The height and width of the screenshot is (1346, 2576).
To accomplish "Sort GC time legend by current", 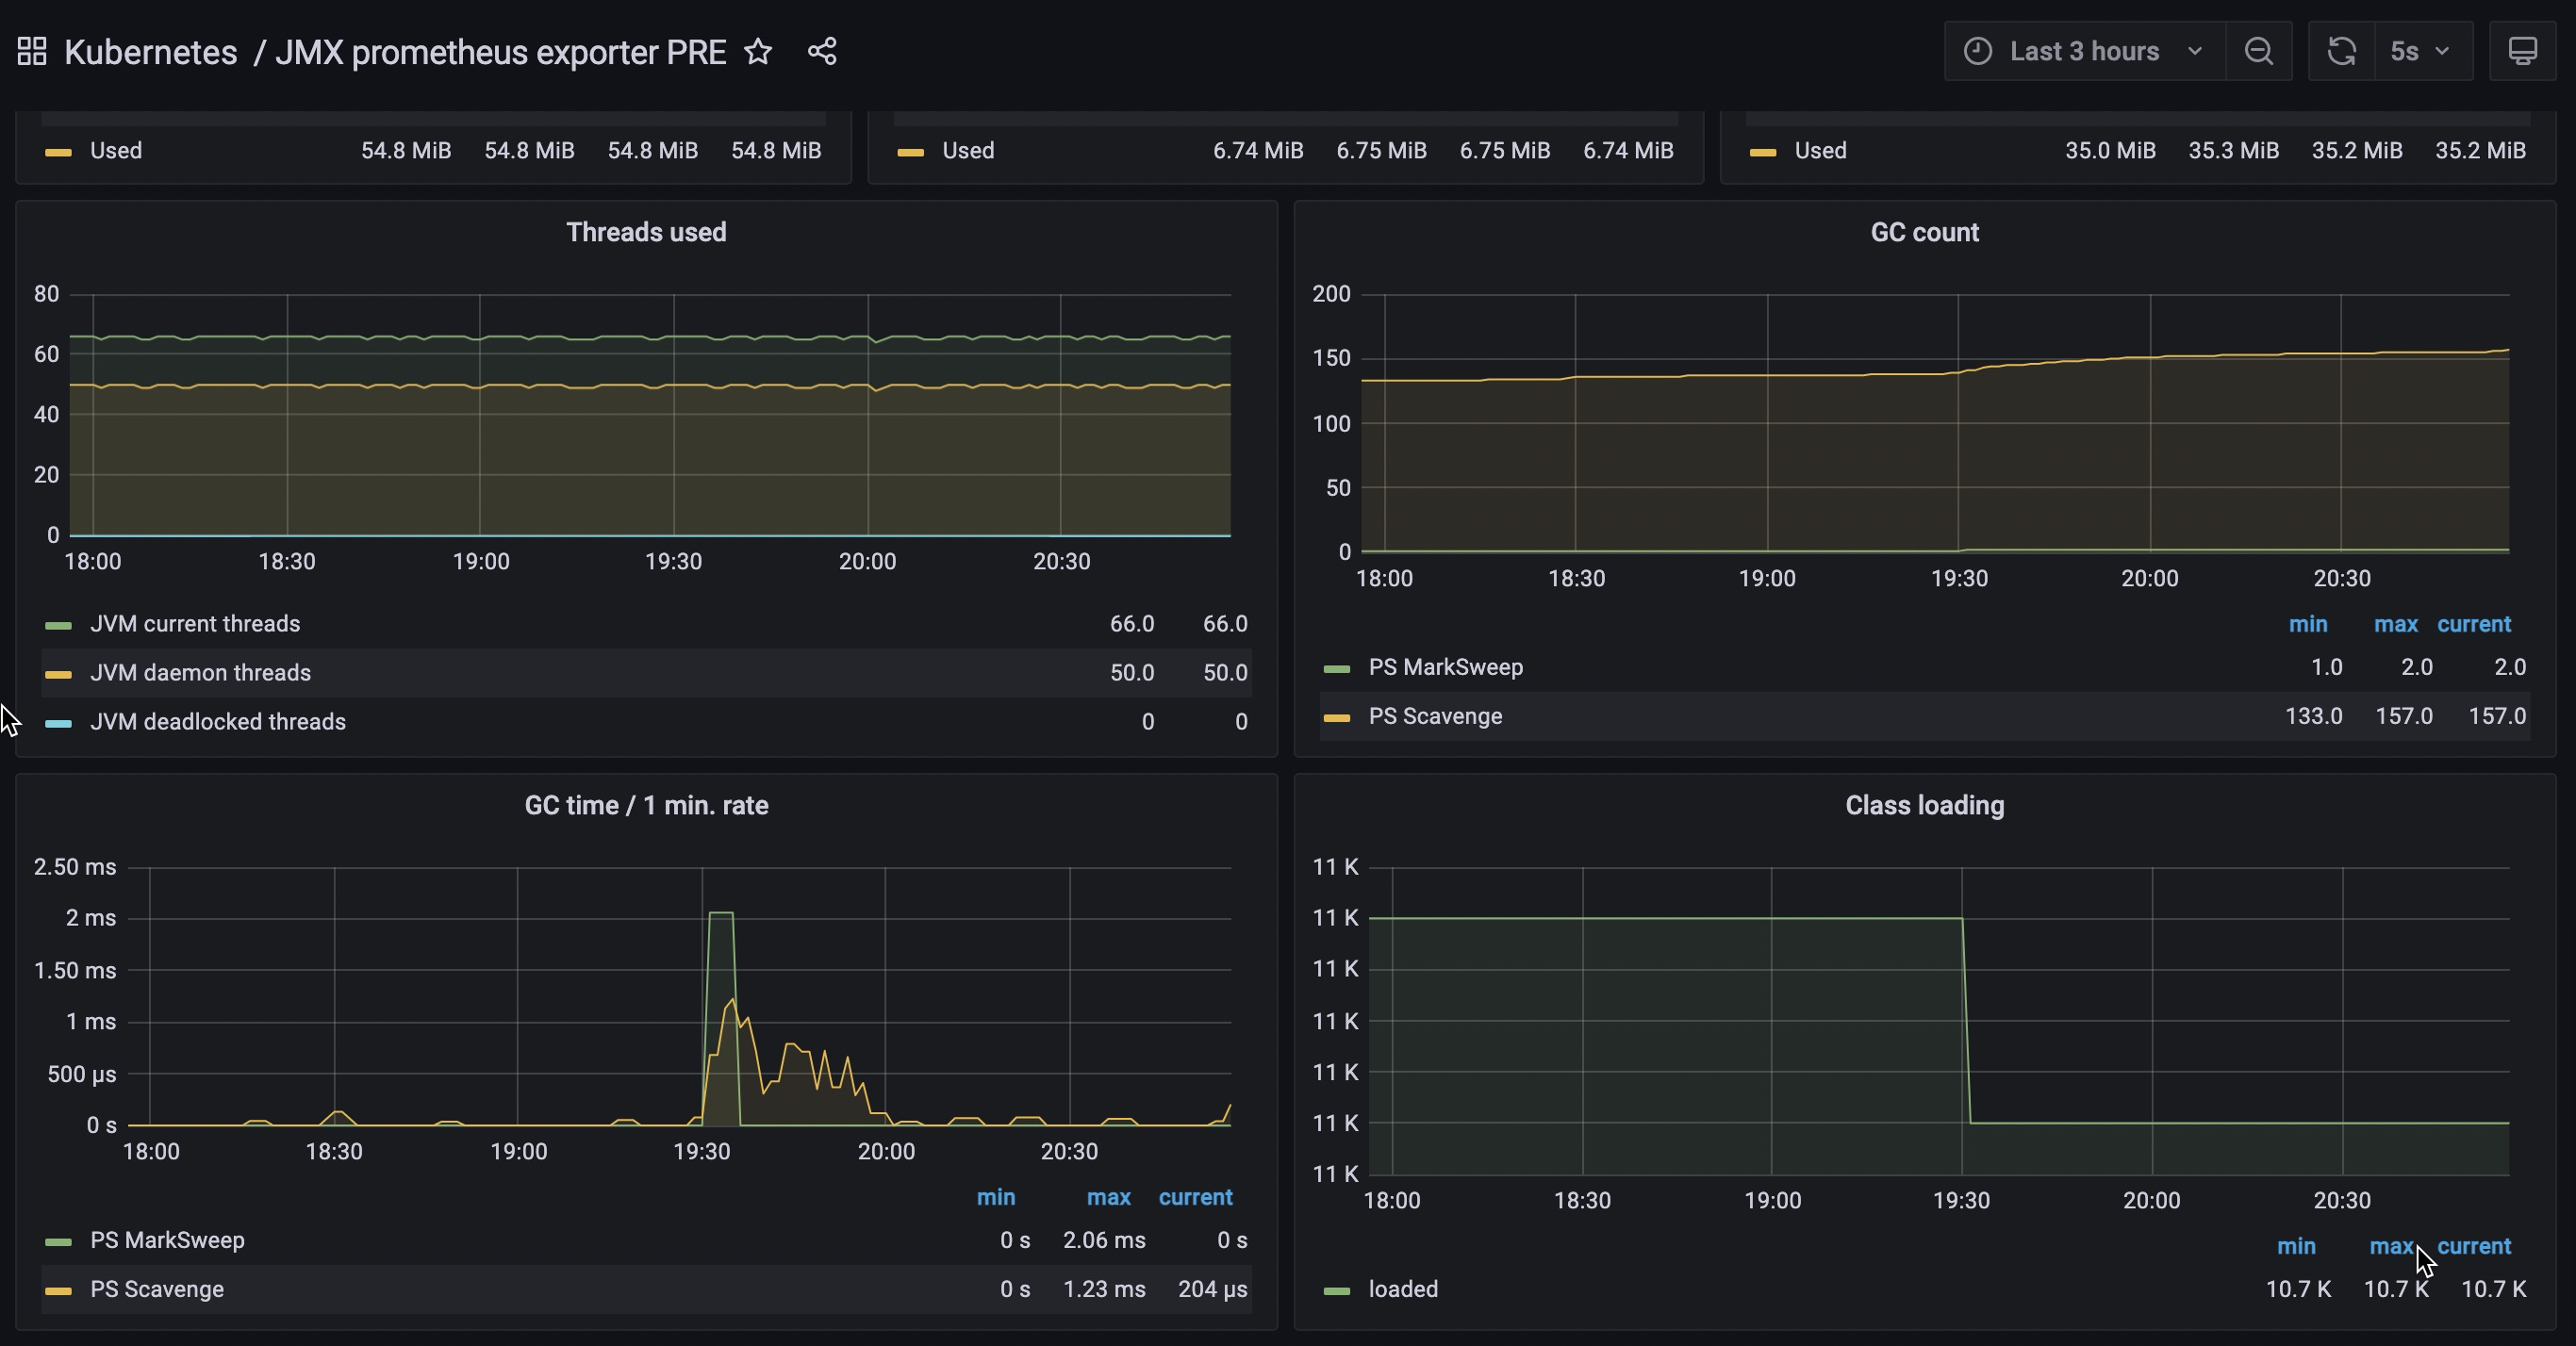I will [x=1195, y=1197].
